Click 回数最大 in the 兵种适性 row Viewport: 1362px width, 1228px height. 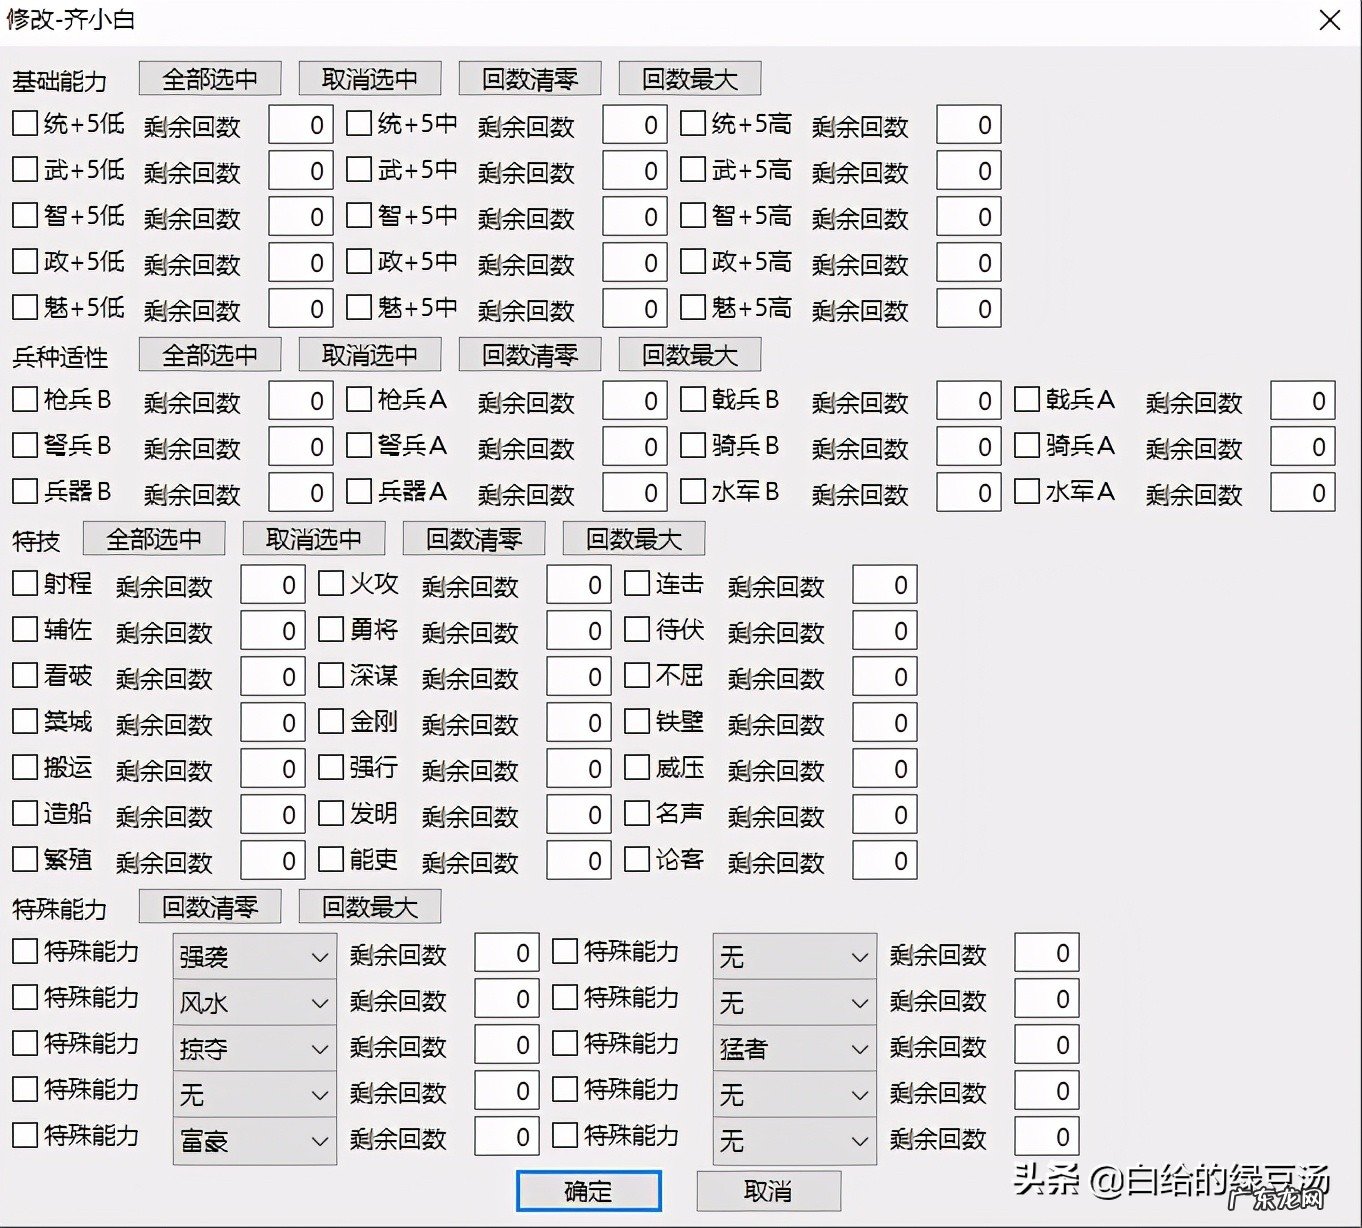tap(689, 353)
